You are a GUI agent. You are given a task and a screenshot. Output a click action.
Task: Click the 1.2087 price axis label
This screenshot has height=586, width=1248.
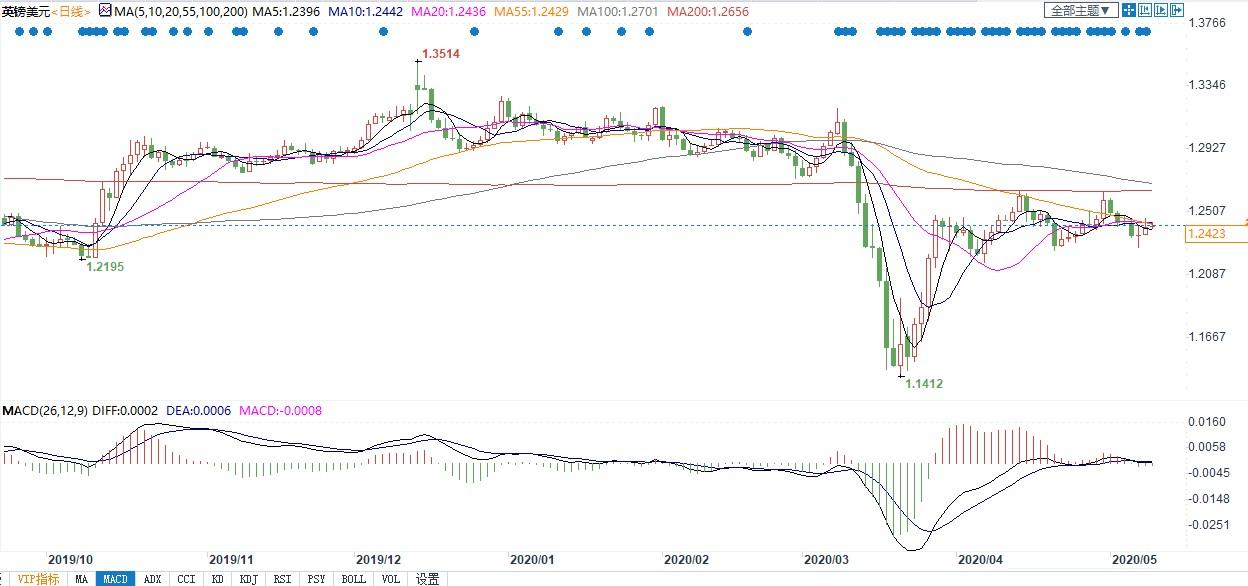(1206, 274)
